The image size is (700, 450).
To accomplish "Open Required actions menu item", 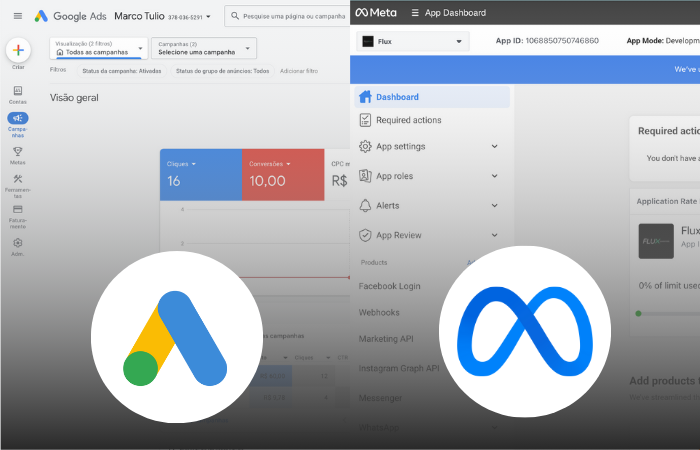I will click(x=408, y=120).
